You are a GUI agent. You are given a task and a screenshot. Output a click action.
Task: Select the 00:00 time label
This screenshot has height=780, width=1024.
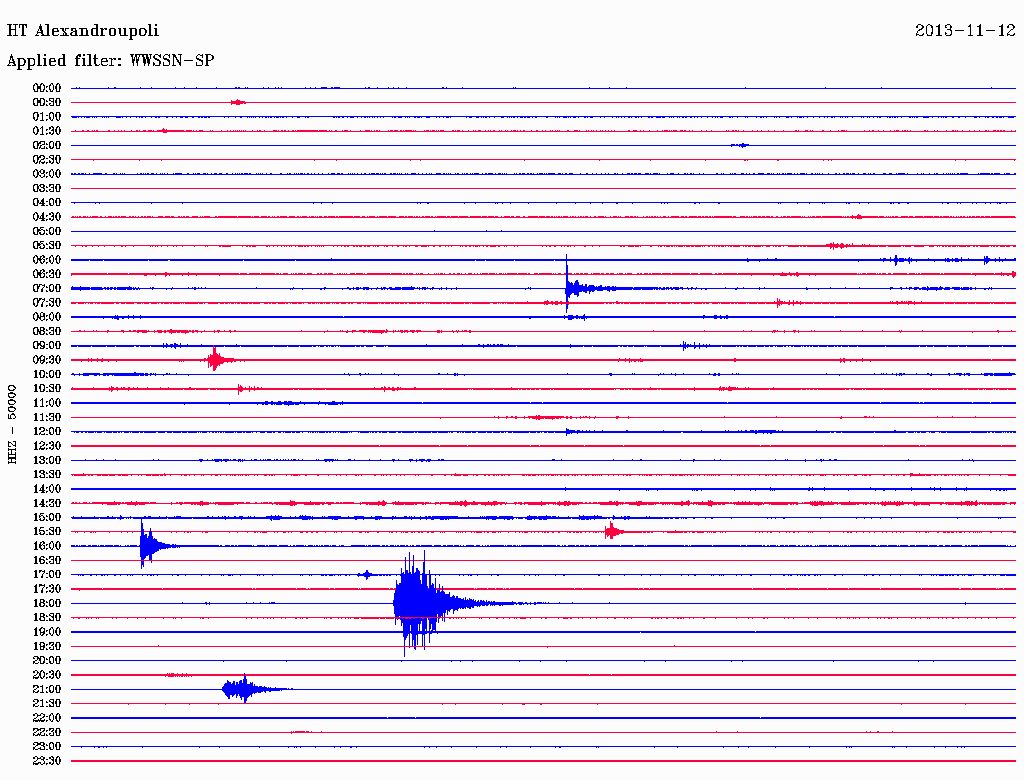47,88
